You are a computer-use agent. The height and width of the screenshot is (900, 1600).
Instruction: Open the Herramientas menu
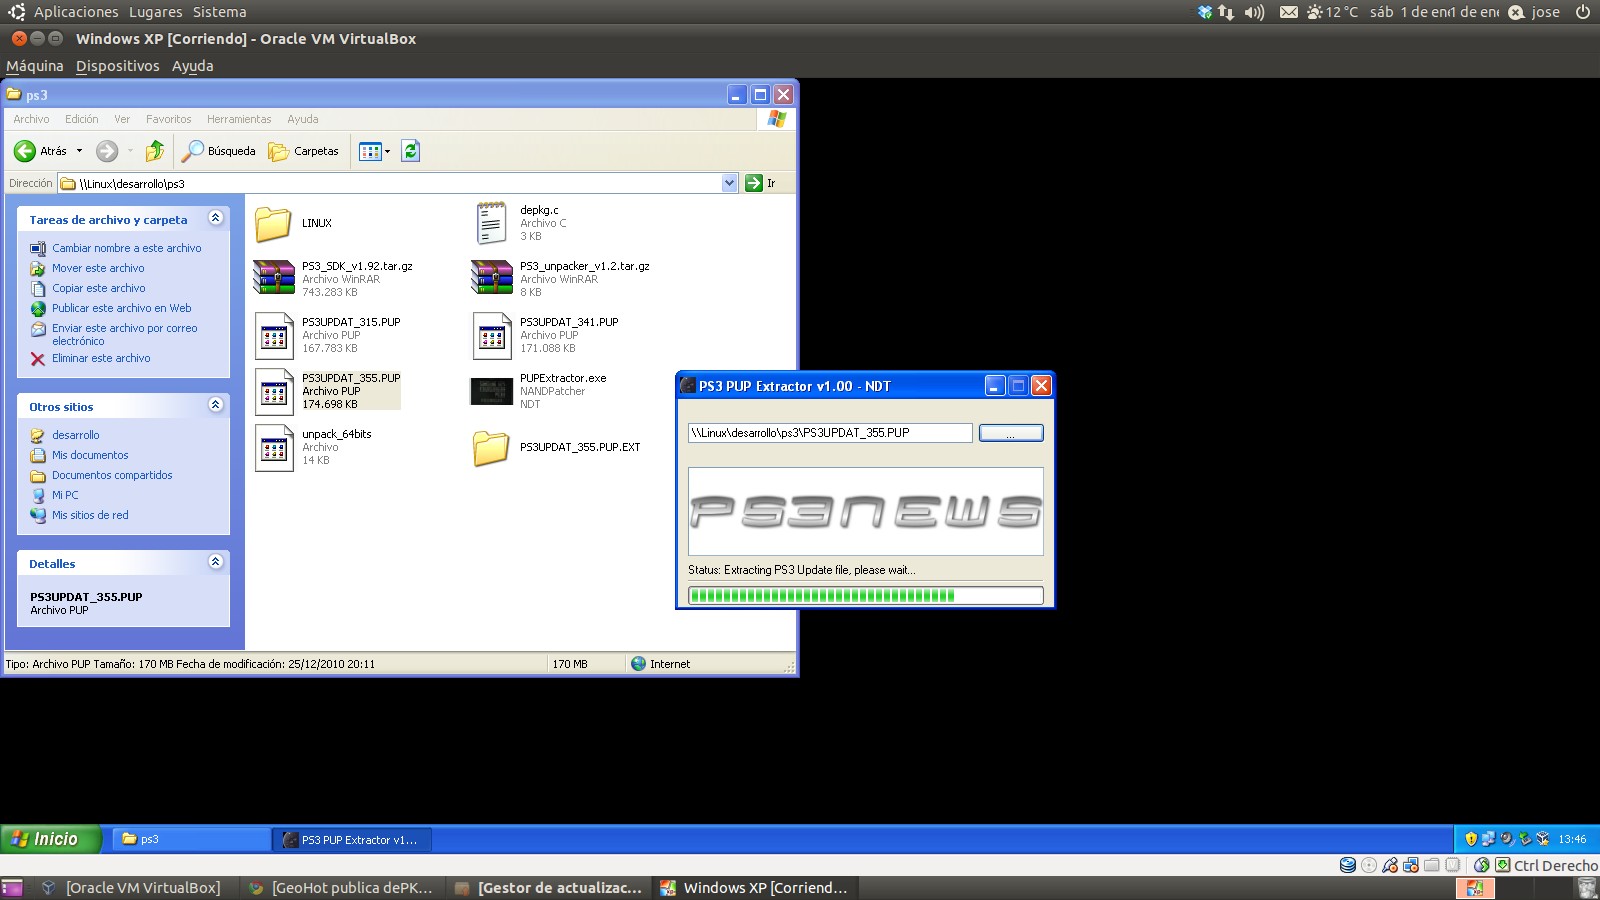239,119
